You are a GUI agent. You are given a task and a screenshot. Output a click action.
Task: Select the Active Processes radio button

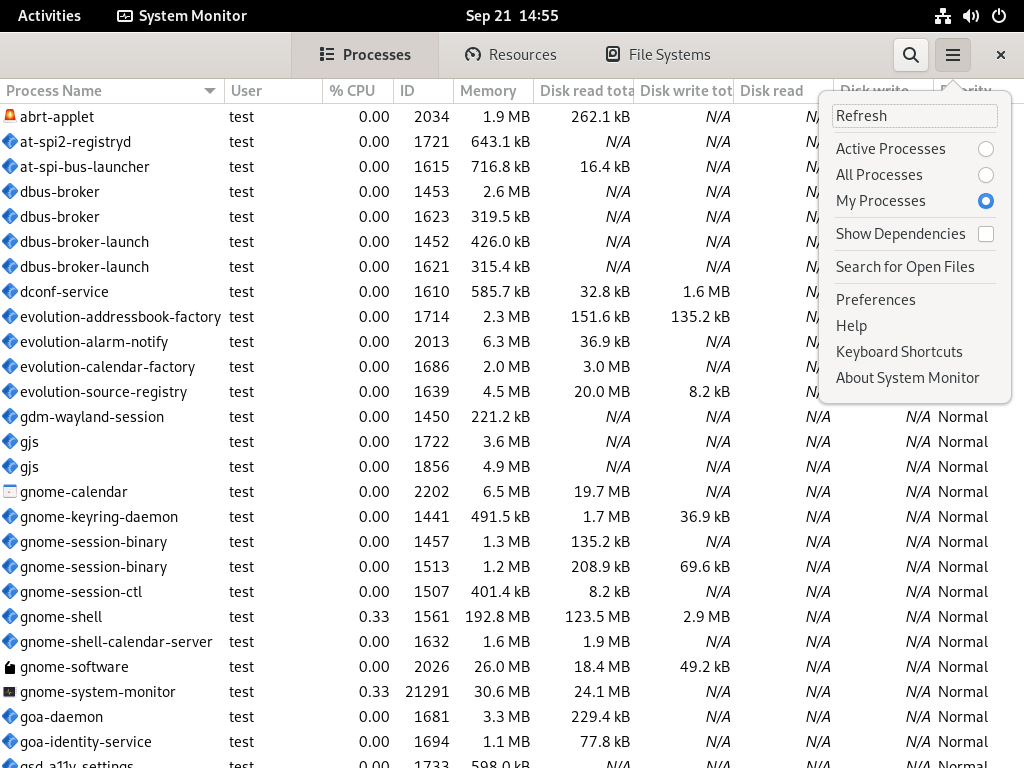985,149
